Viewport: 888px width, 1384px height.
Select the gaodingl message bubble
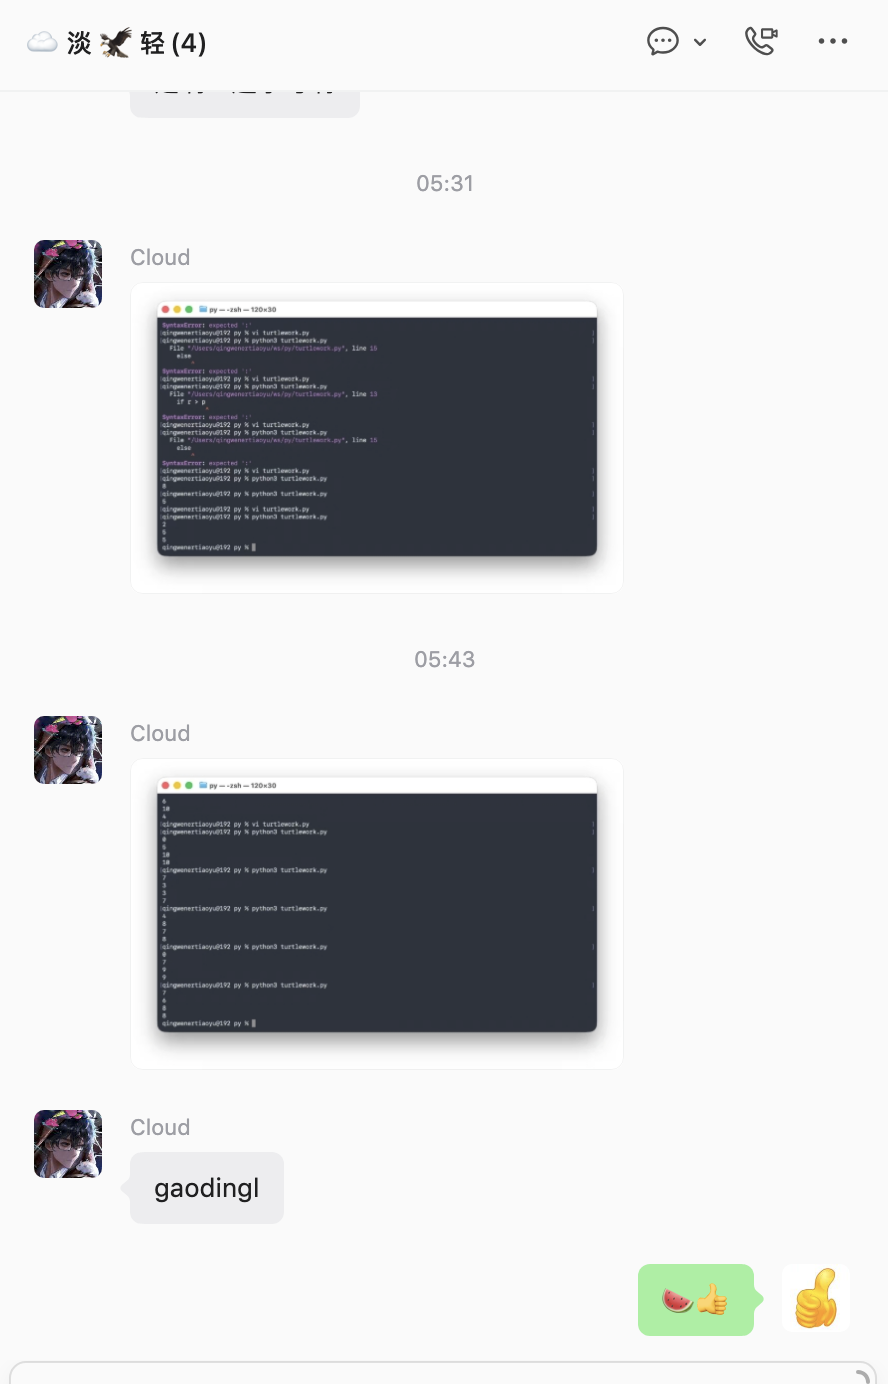(207, 1188)
